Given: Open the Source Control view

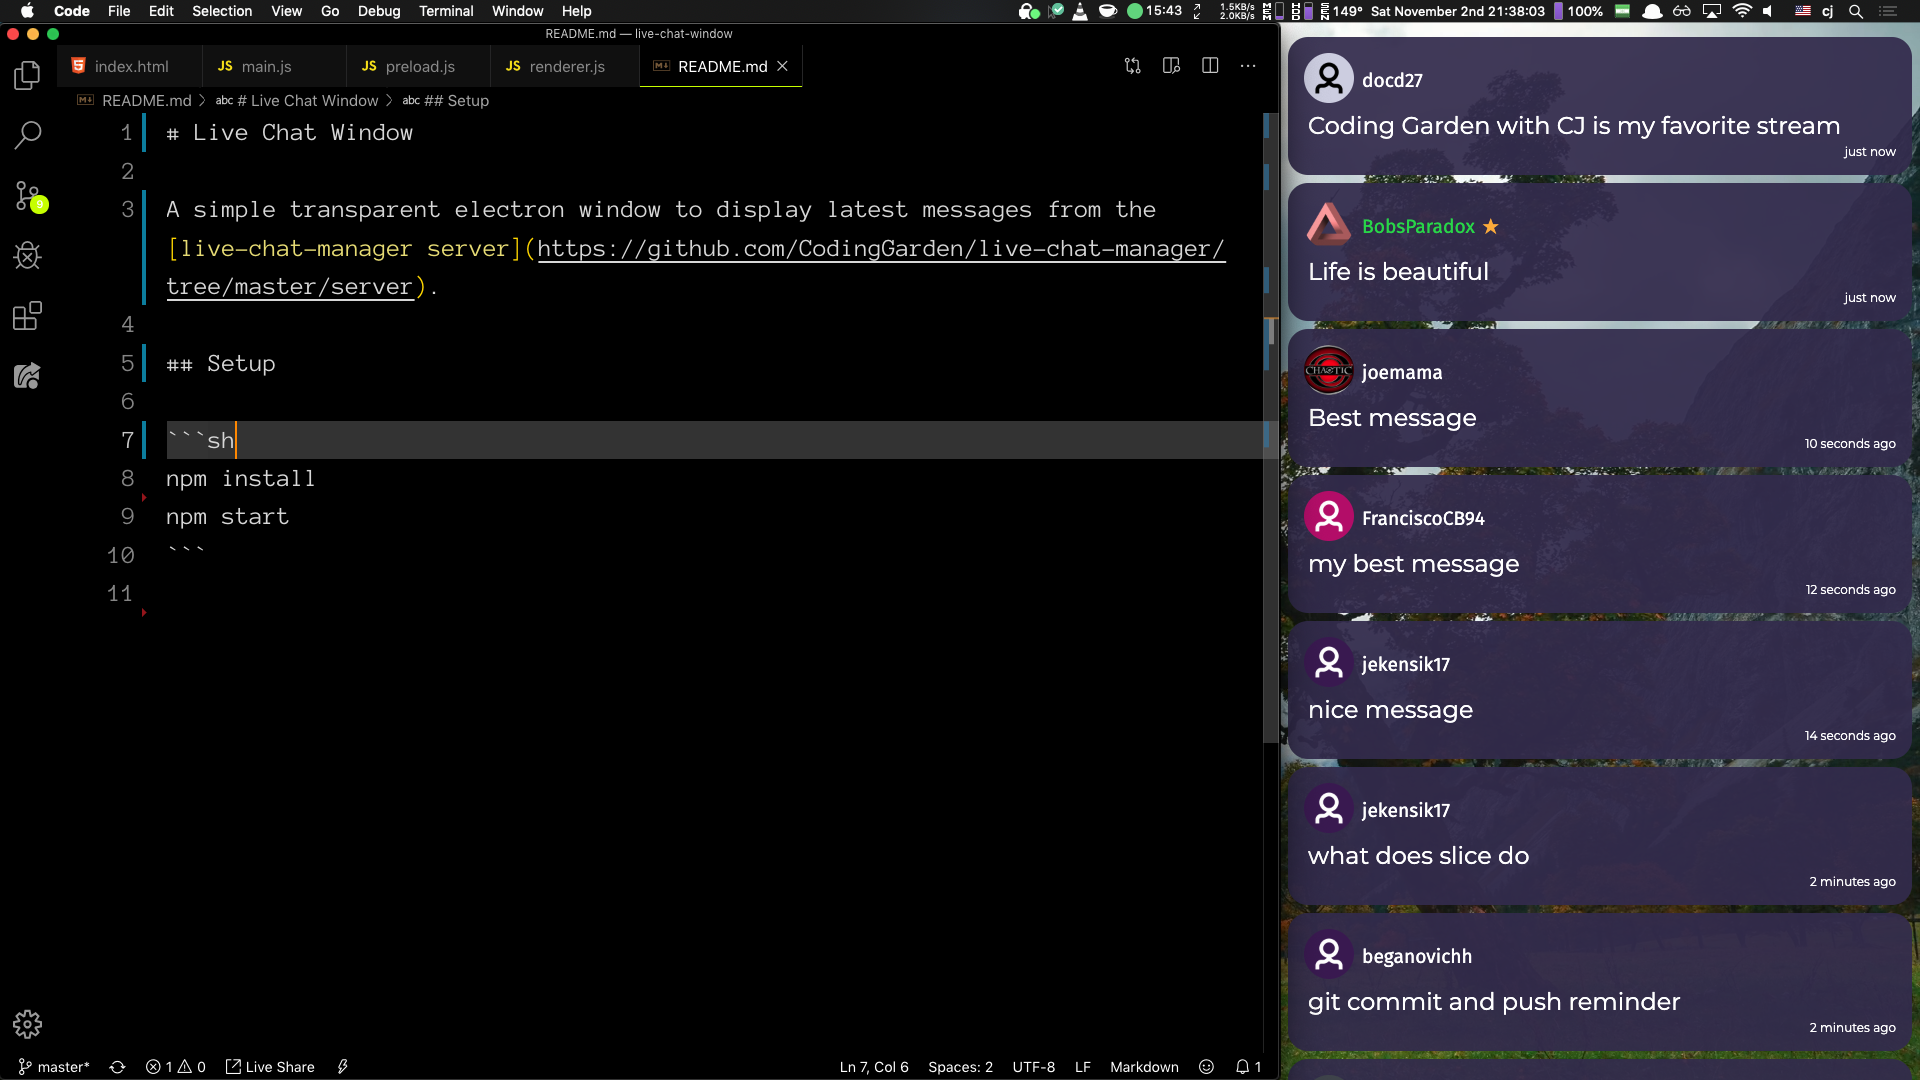Looking at the screenshot, I should coord(29,196).
